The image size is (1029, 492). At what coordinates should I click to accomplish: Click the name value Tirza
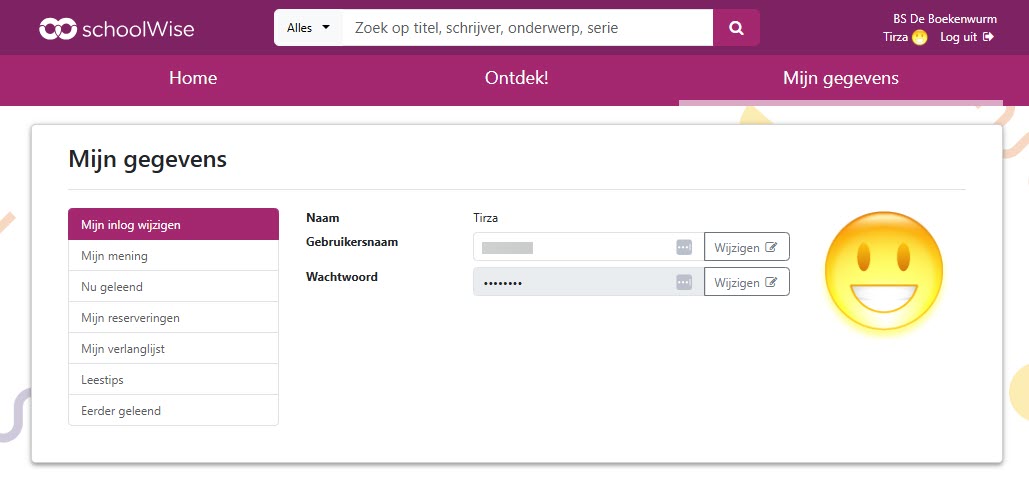coord(486,218)
